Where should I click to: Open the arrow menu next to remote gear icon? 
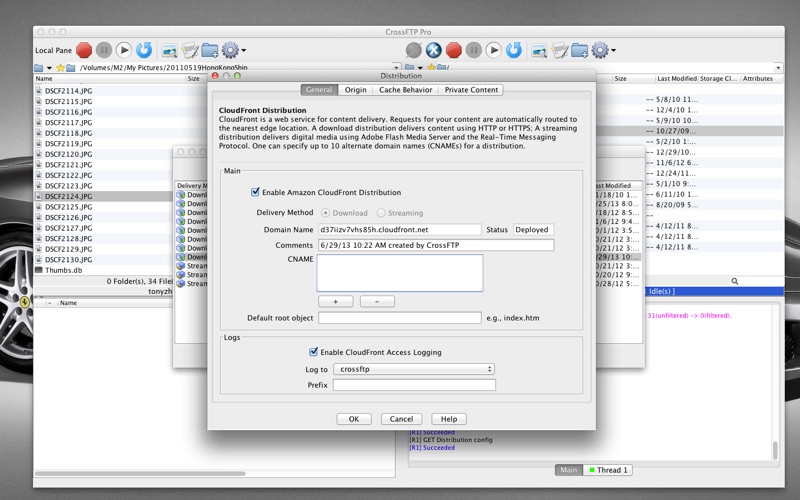pos(613,51)
